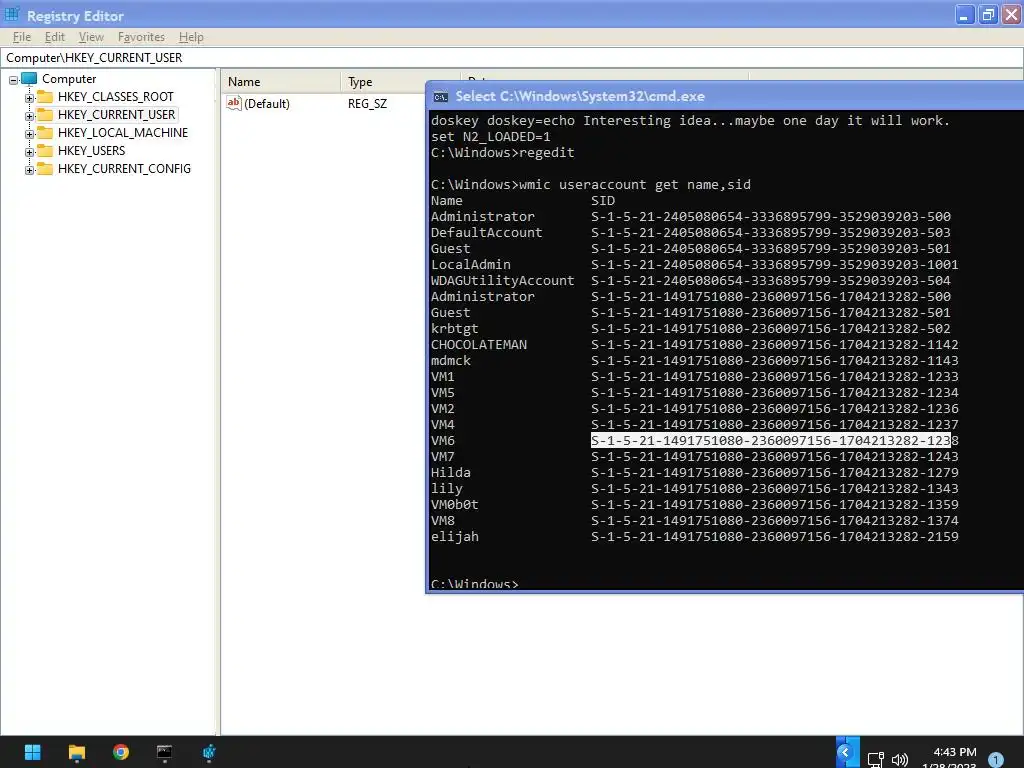
Task: Click HKEY_CLASSES_ROOT folder icon
Action: point(45,97)
